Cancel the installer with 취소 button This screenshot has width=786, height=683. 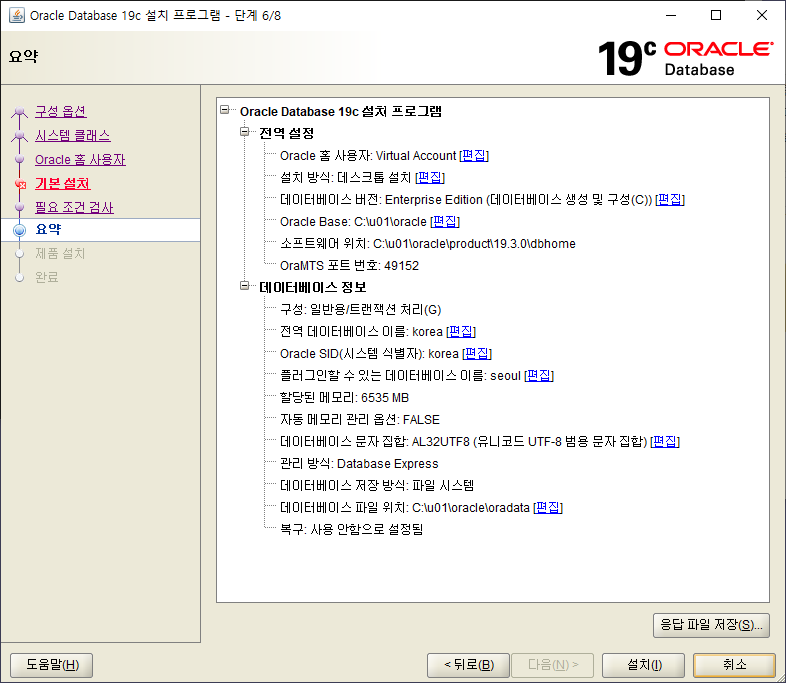pyautogui.click(x=734, y=665)
